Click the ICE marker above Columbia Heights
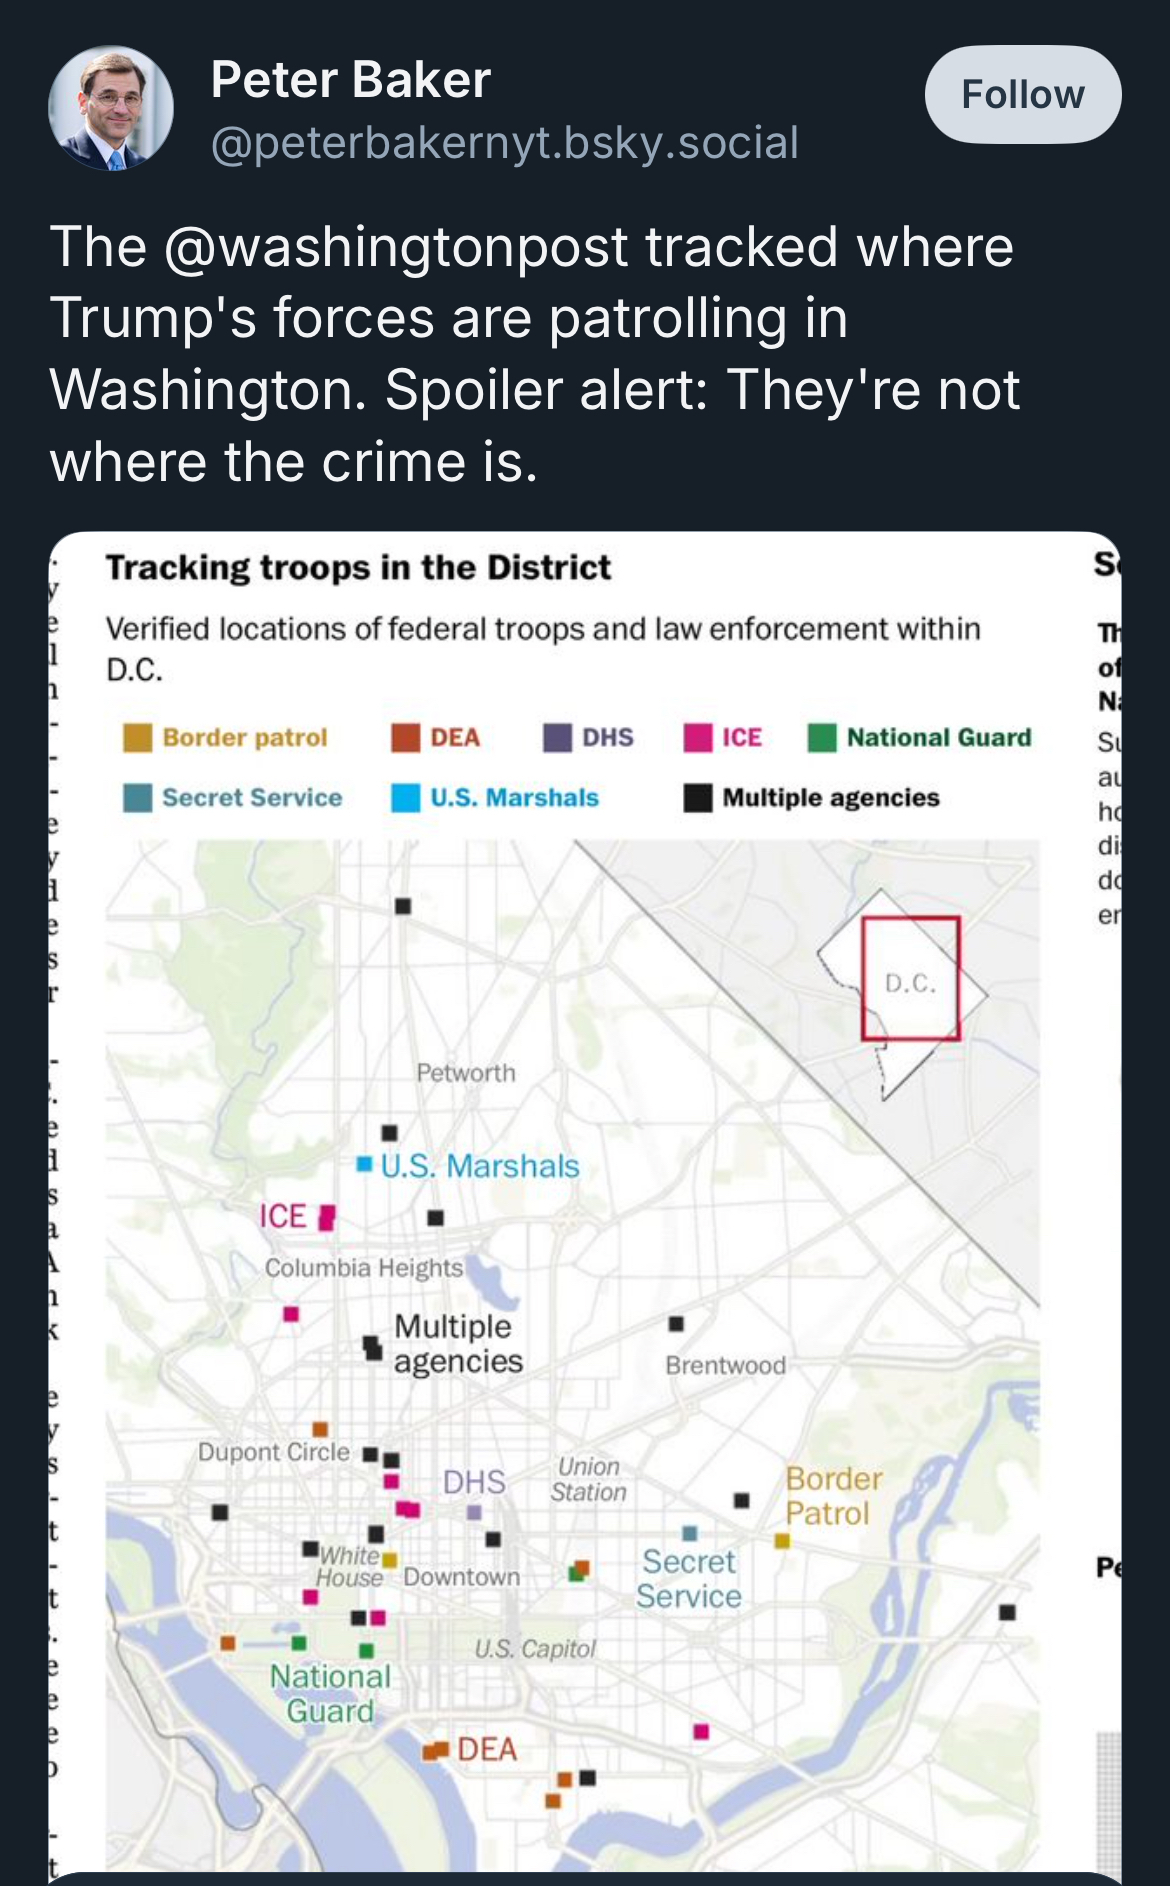1170x1886 pixels. click(x=327, y=1217)
